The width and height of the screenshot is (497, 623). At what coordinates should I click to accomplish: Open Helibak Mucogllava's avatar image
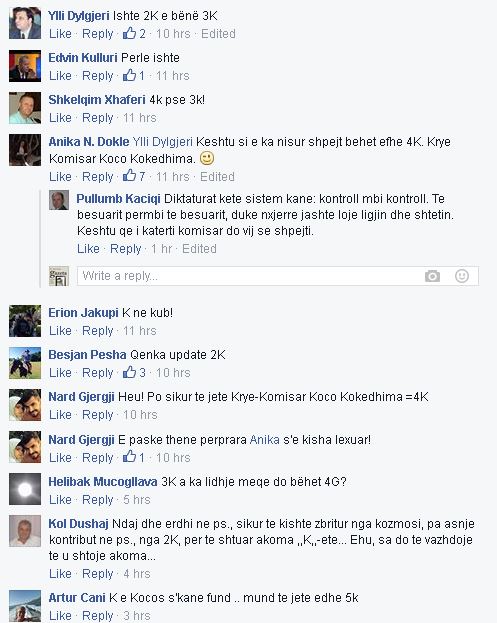(25, 489)
